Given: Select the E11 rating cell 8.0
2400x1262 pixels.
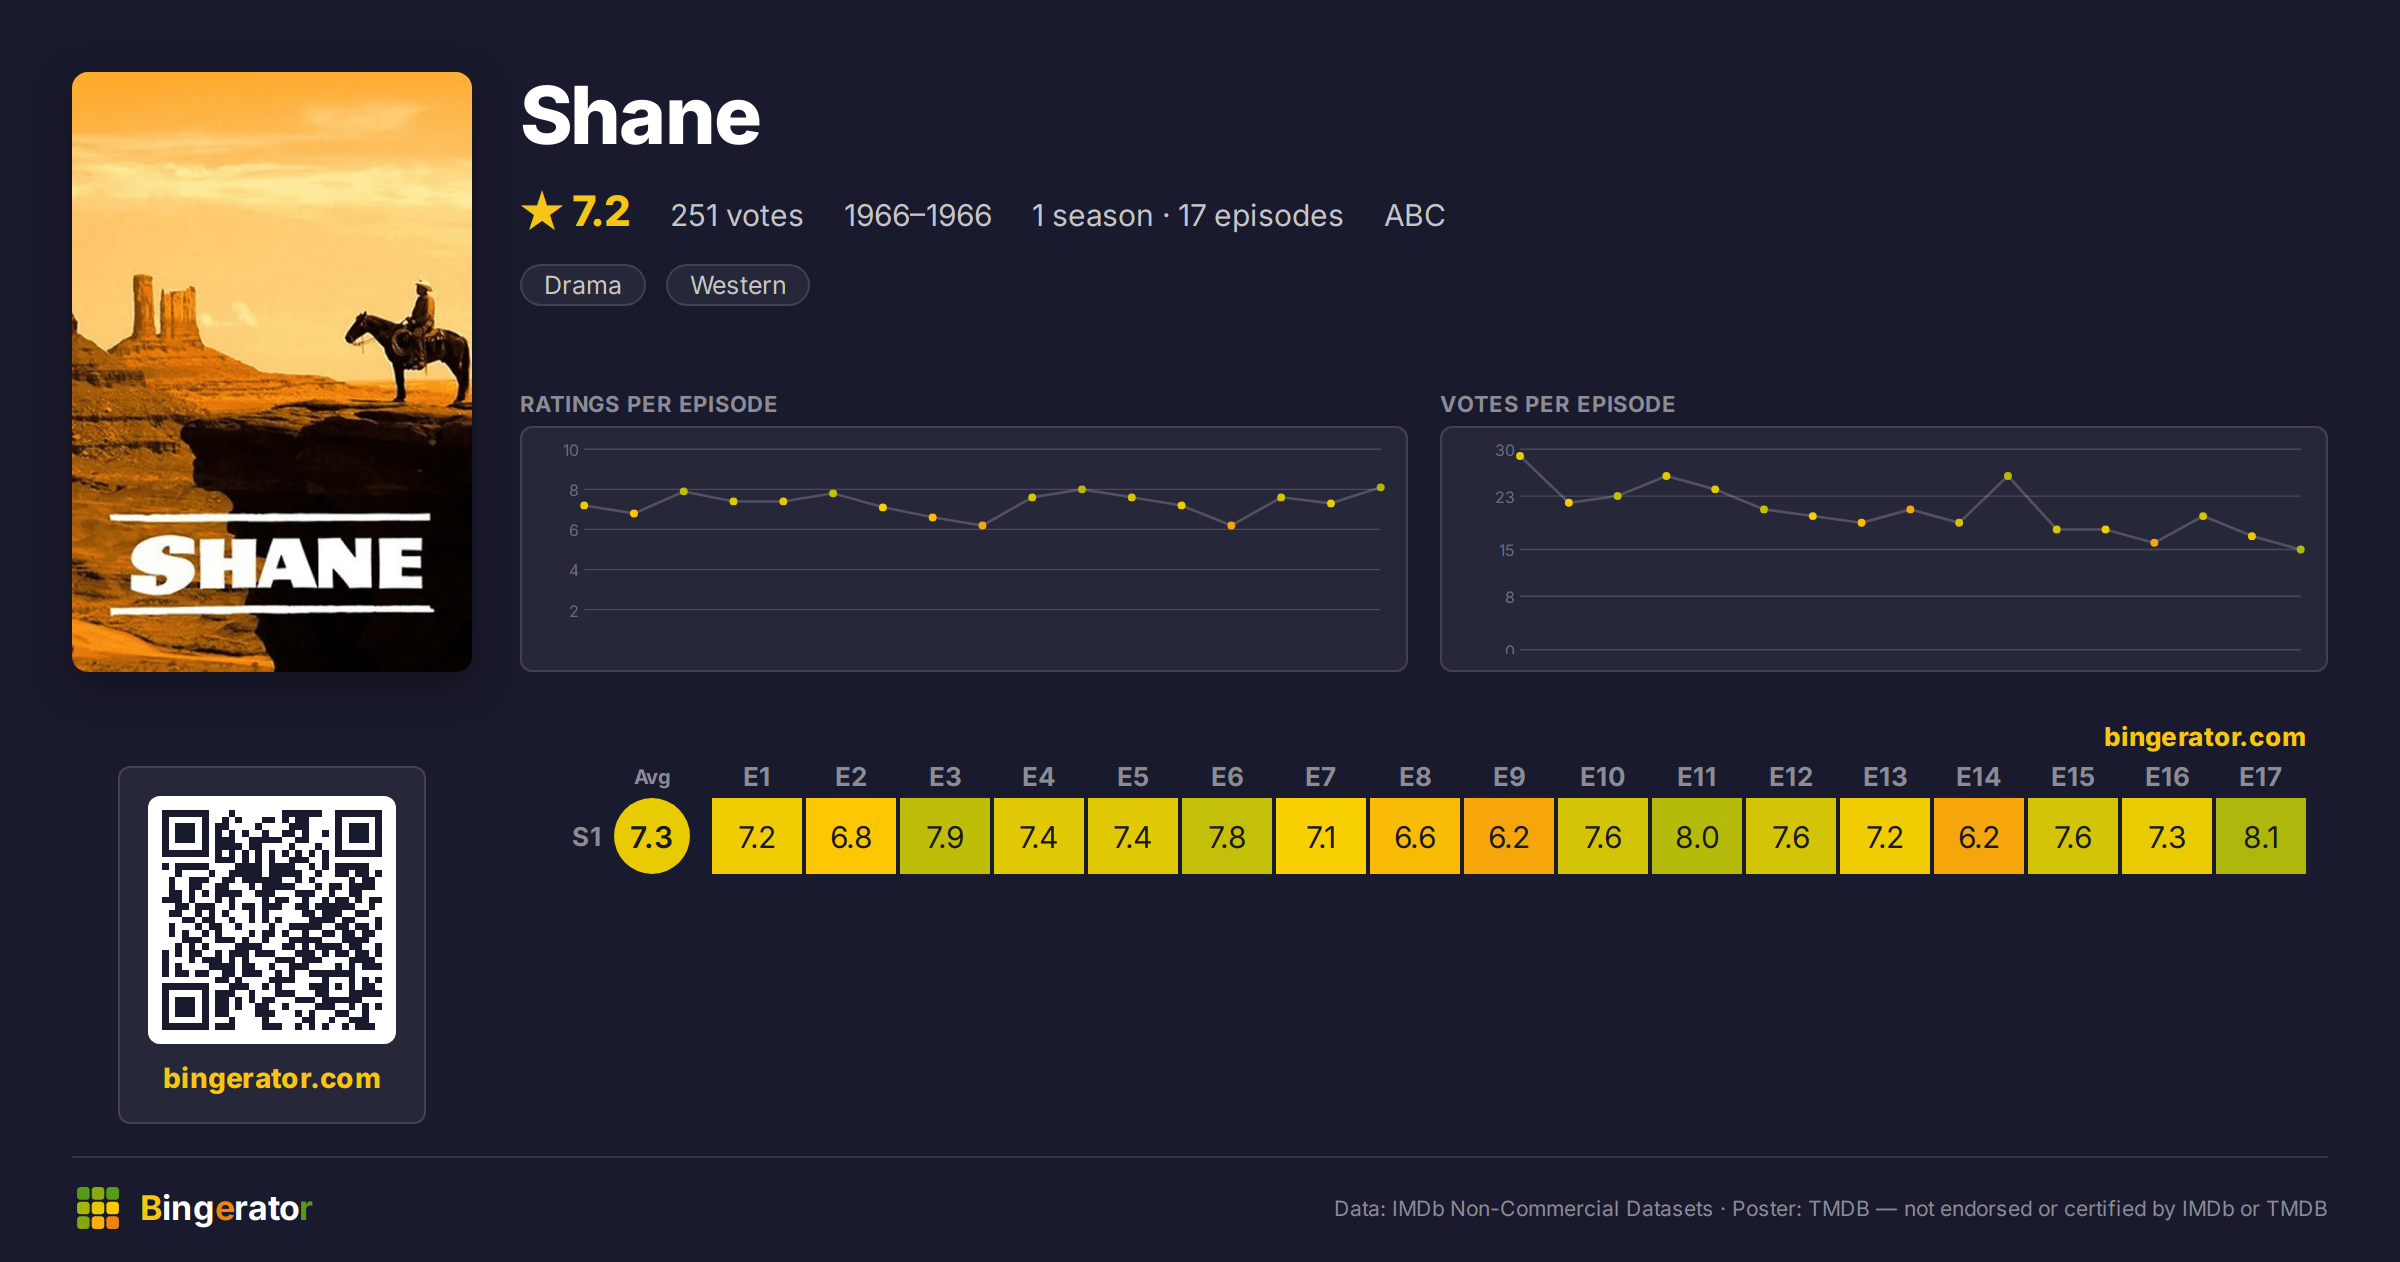Looking at the screenshot, I should click(1697, 836).
